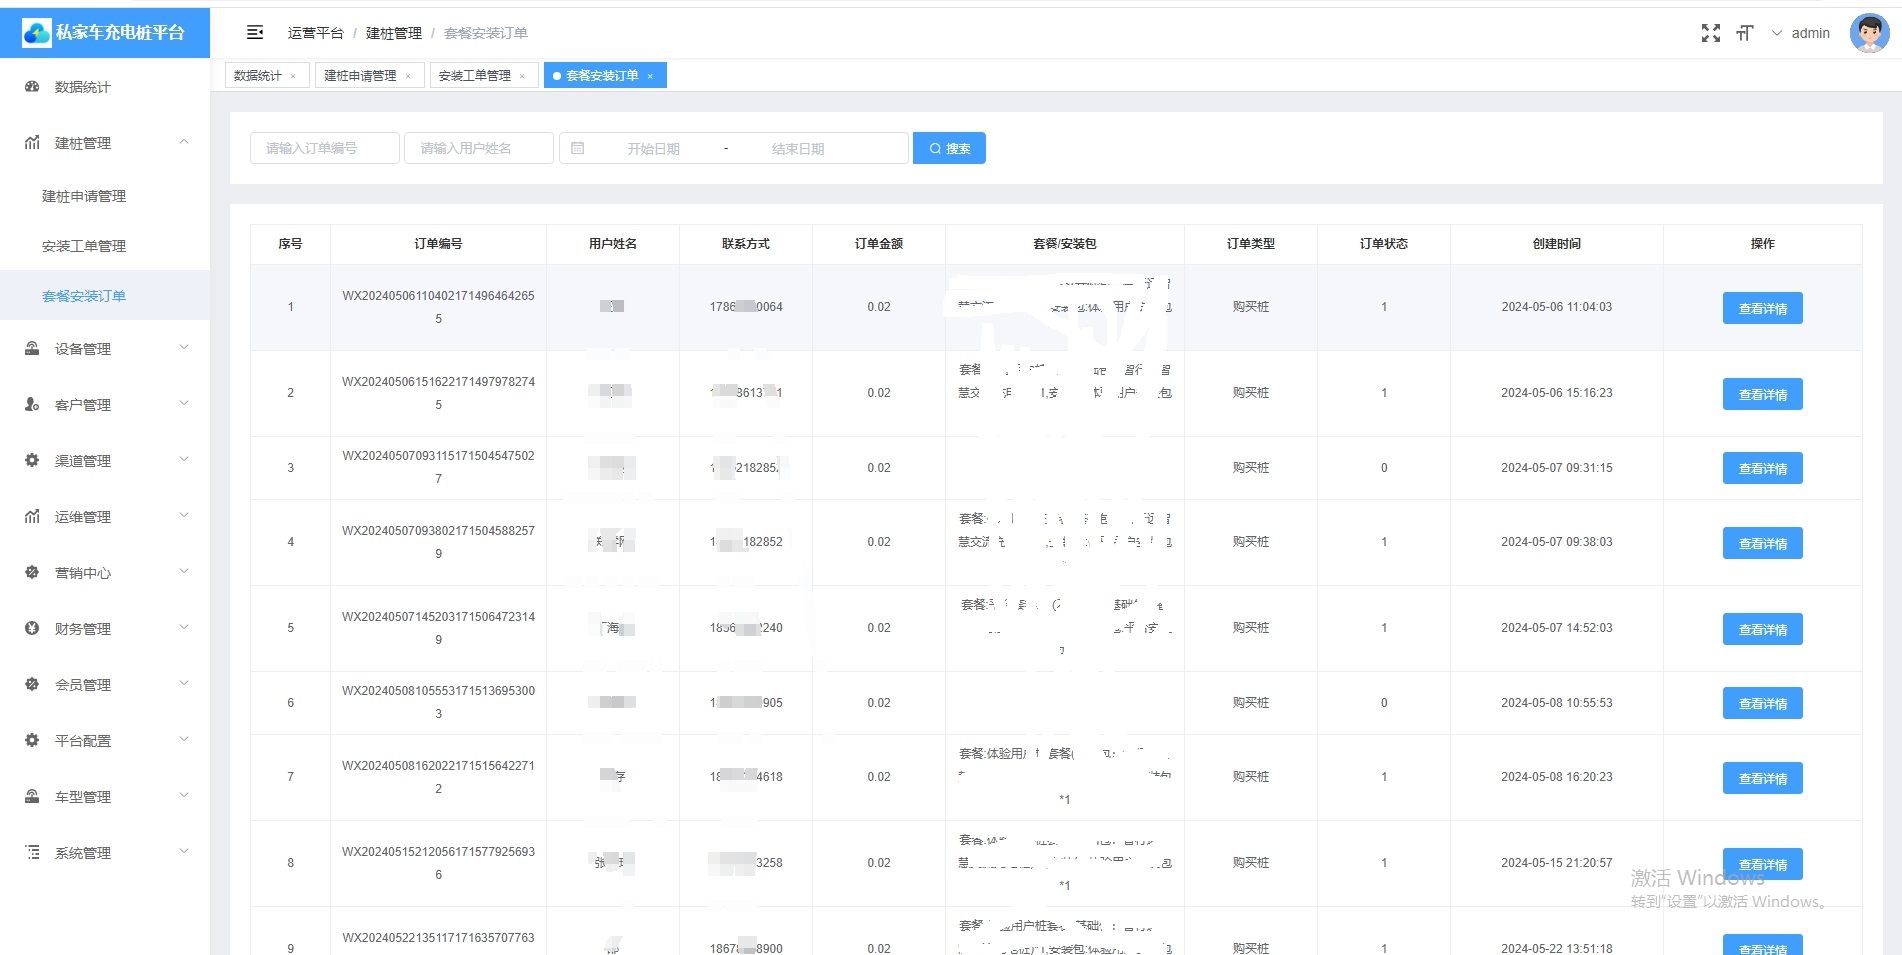The image size is (1902, 955).
Task: Expand the 营销中心 menu chevron
Action: 184,572
